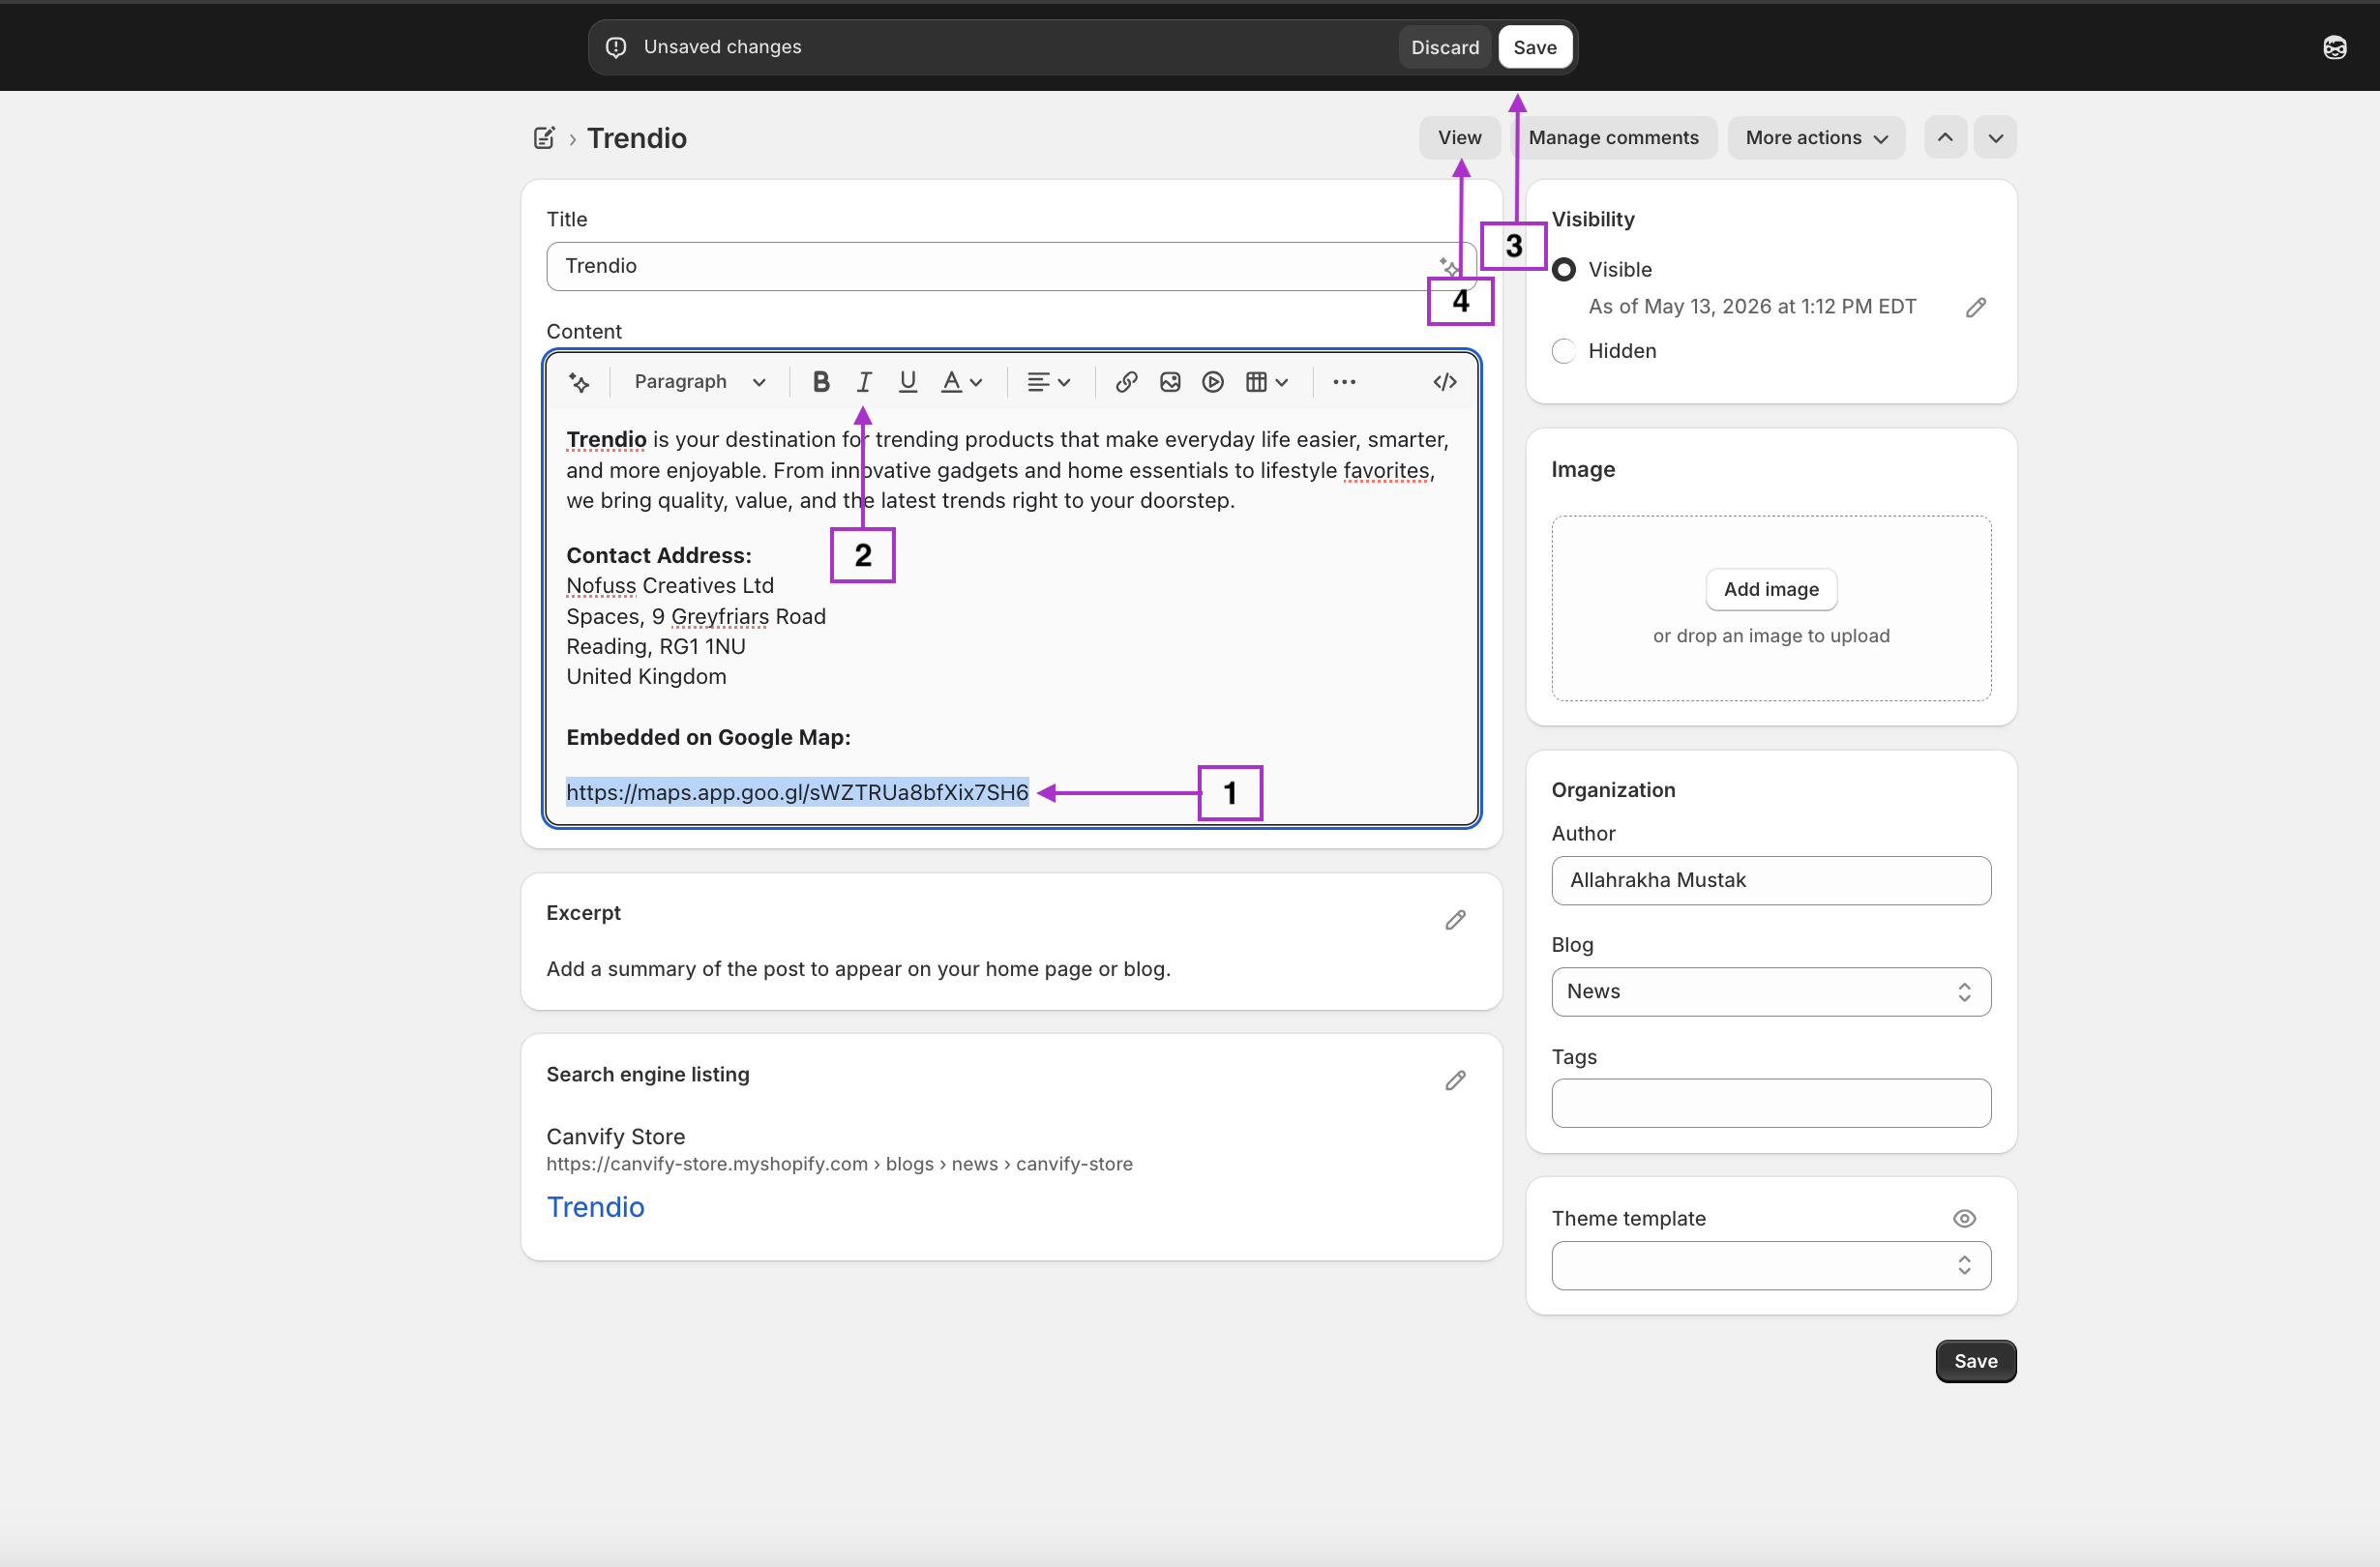Open text alignment options
The image size is (2380, 1567).
pyautogui.click(x=1049, y=382)
